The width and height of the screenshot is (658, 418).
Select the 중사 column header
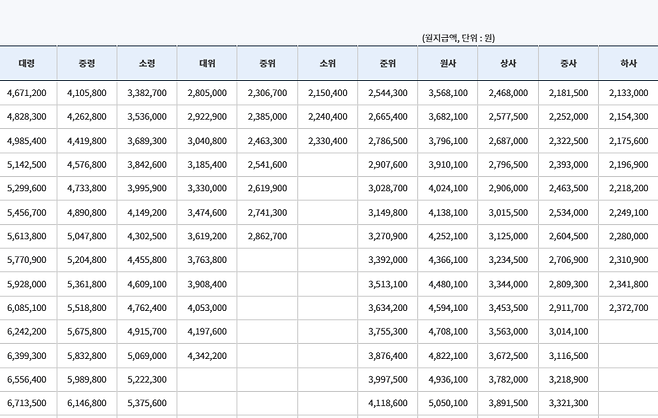point(568,62)
